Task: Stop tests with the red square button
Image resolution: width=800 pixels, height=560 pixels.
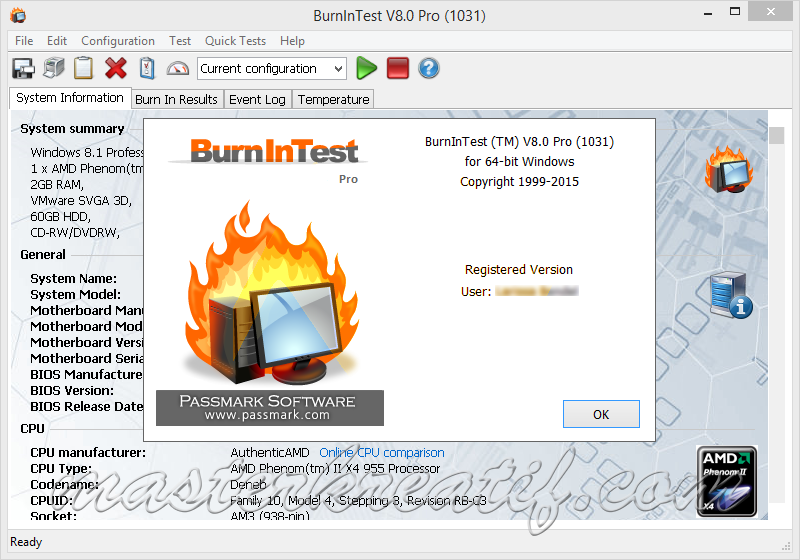Action: click(x=398, y=68)
